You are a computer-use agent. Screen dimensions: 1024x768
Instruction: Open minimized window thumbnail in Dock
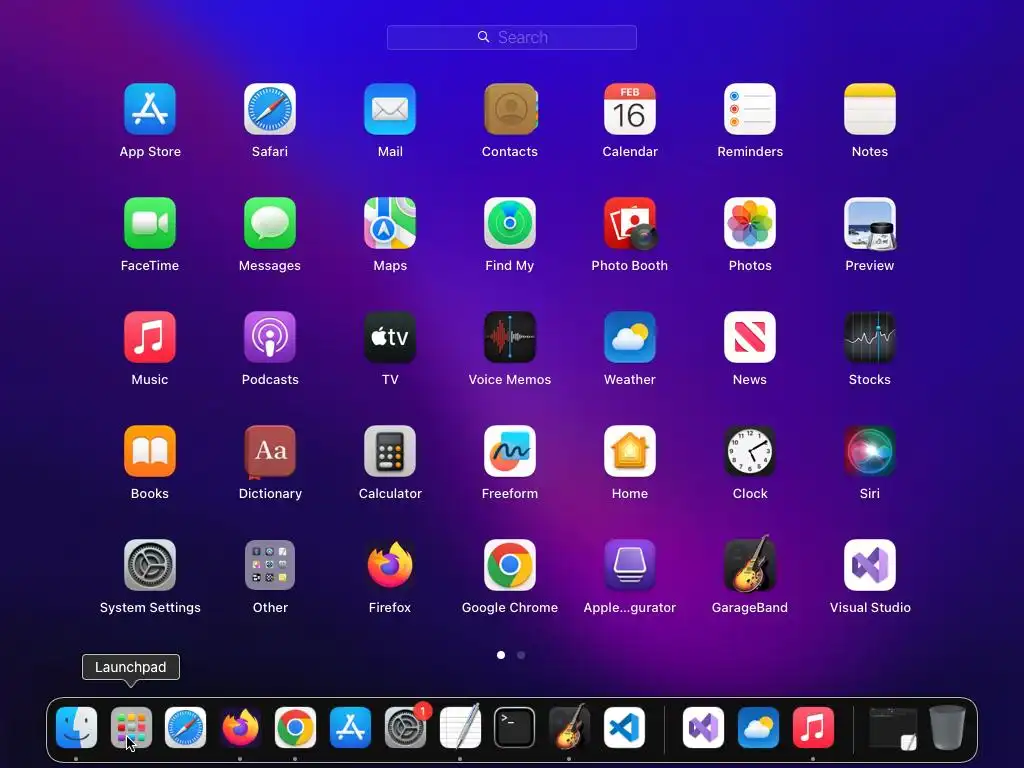coord(893,728)
